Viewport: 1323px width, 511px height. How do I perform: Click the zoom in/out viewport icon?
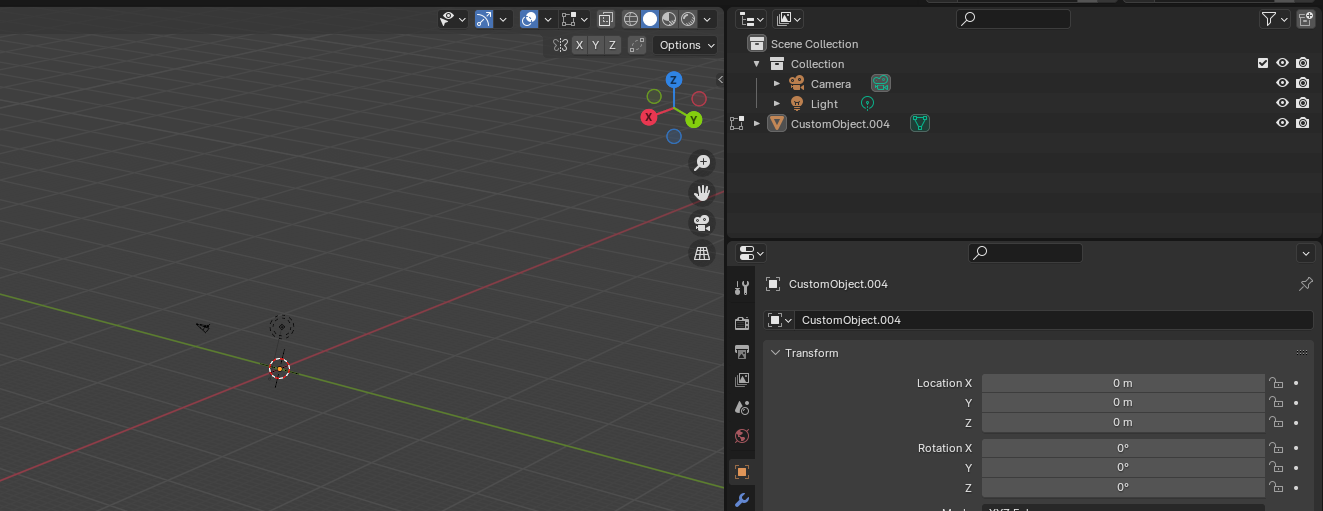[x=702, y=162]
